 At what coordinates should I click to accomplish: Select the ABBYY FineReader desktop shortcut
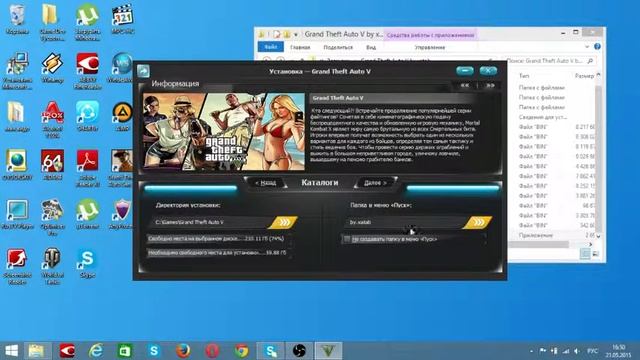87,71
